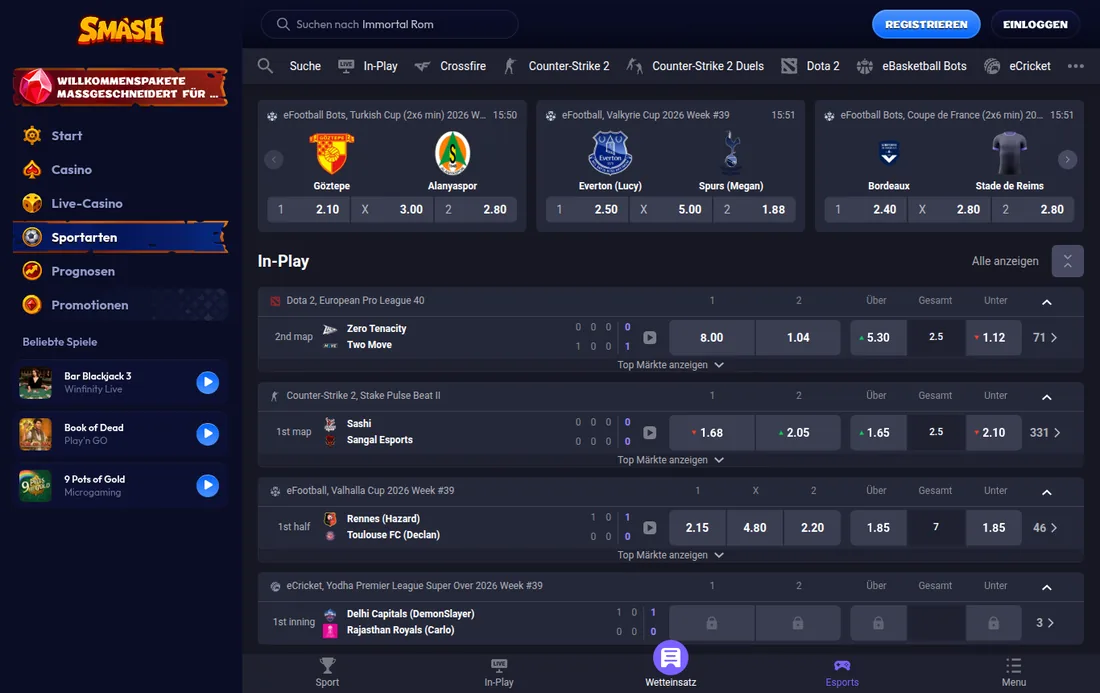The width and height of the screenshot is (1100, 693).
Task: Select eCricket category
Action: [1017, 66]
